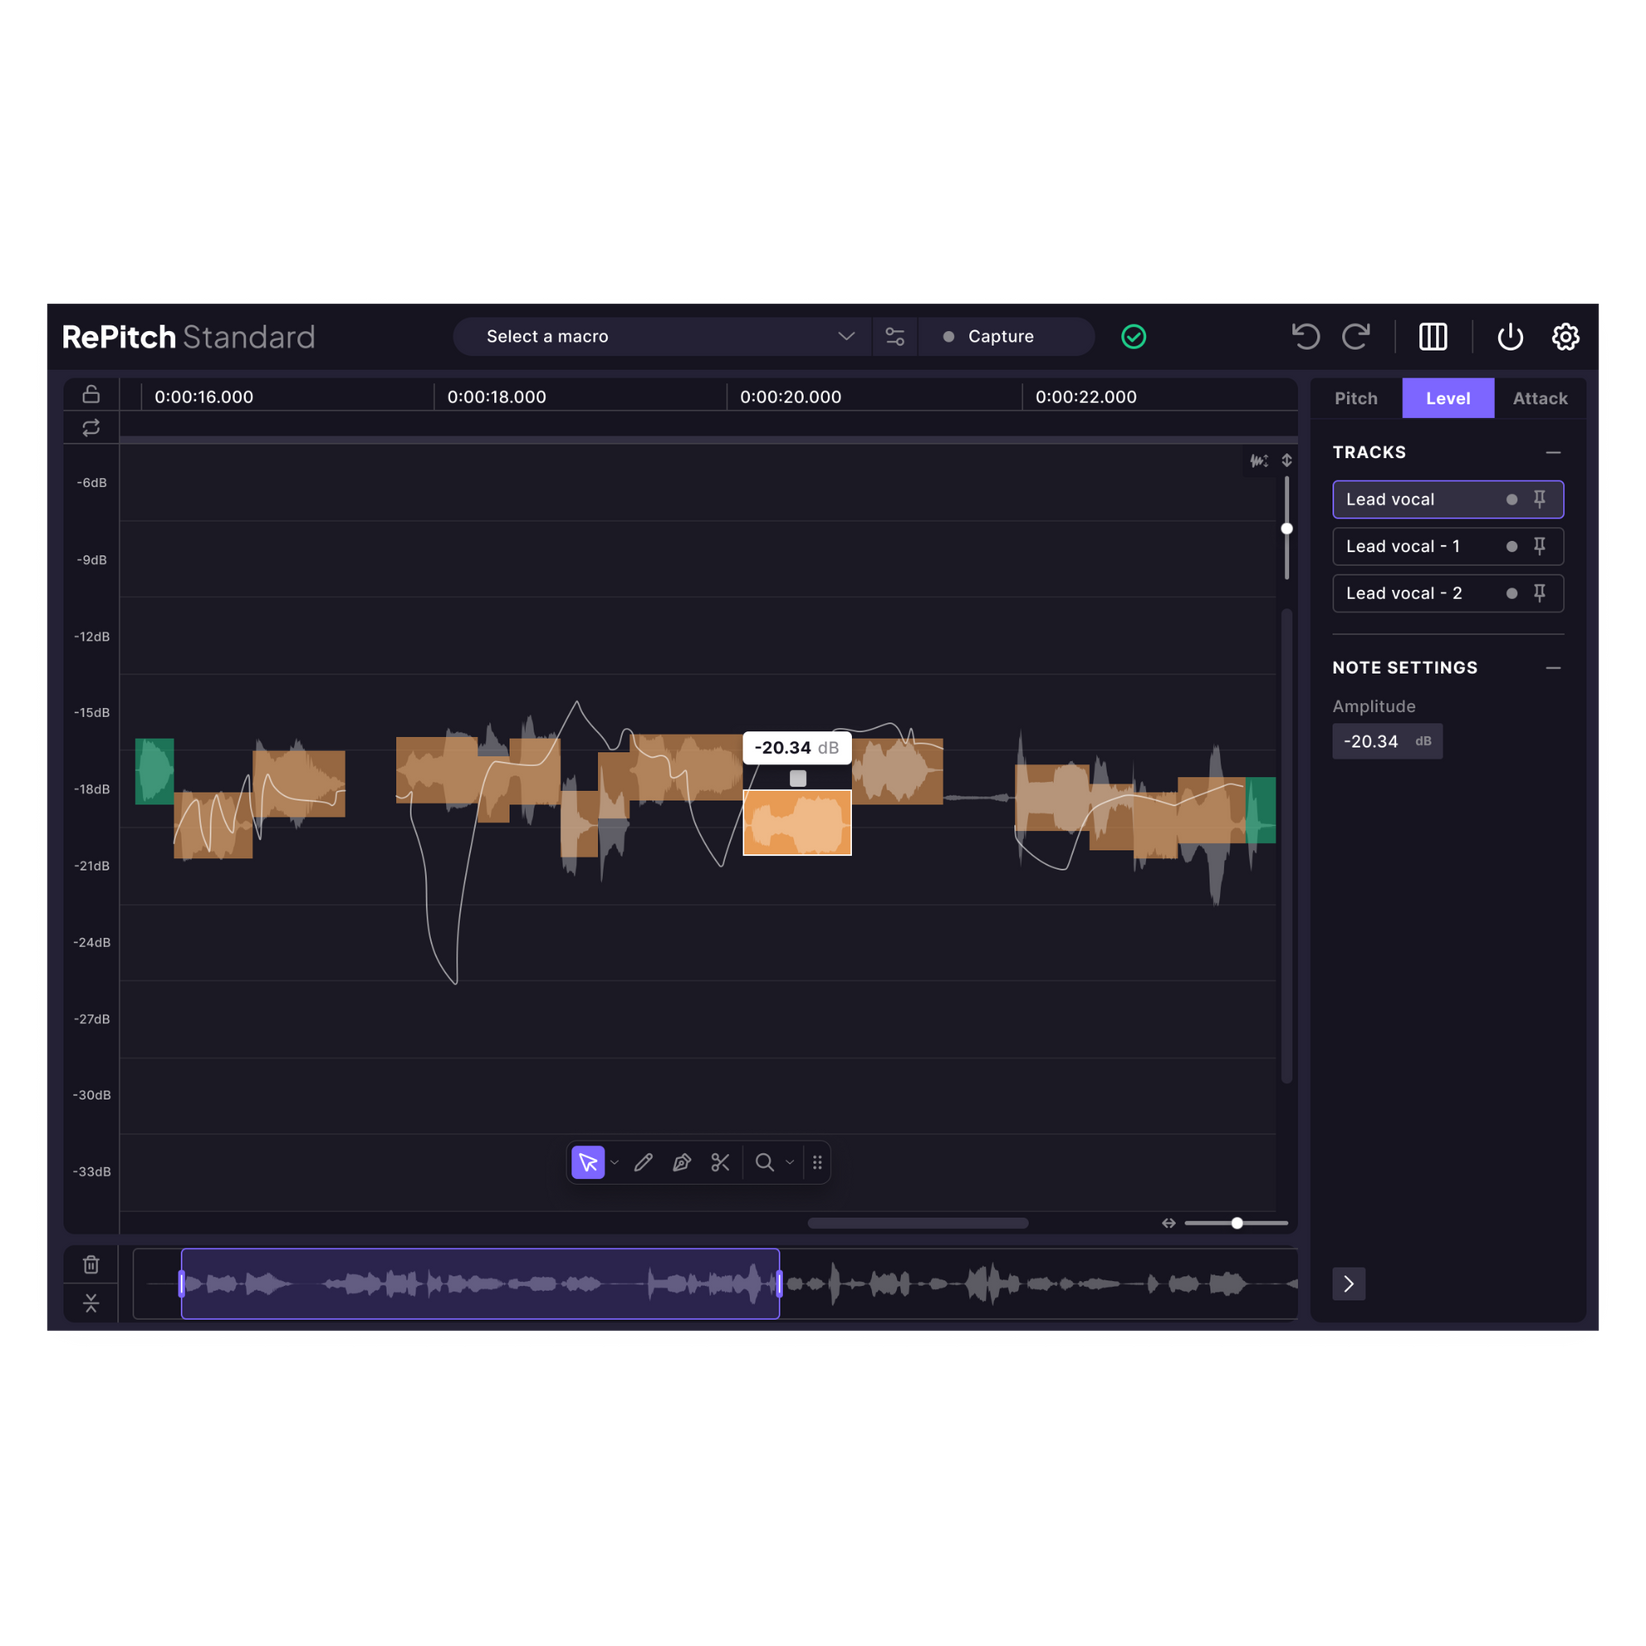Switch to the Pitch tab
The image size is (1646, 1646).
point(1356,398)
